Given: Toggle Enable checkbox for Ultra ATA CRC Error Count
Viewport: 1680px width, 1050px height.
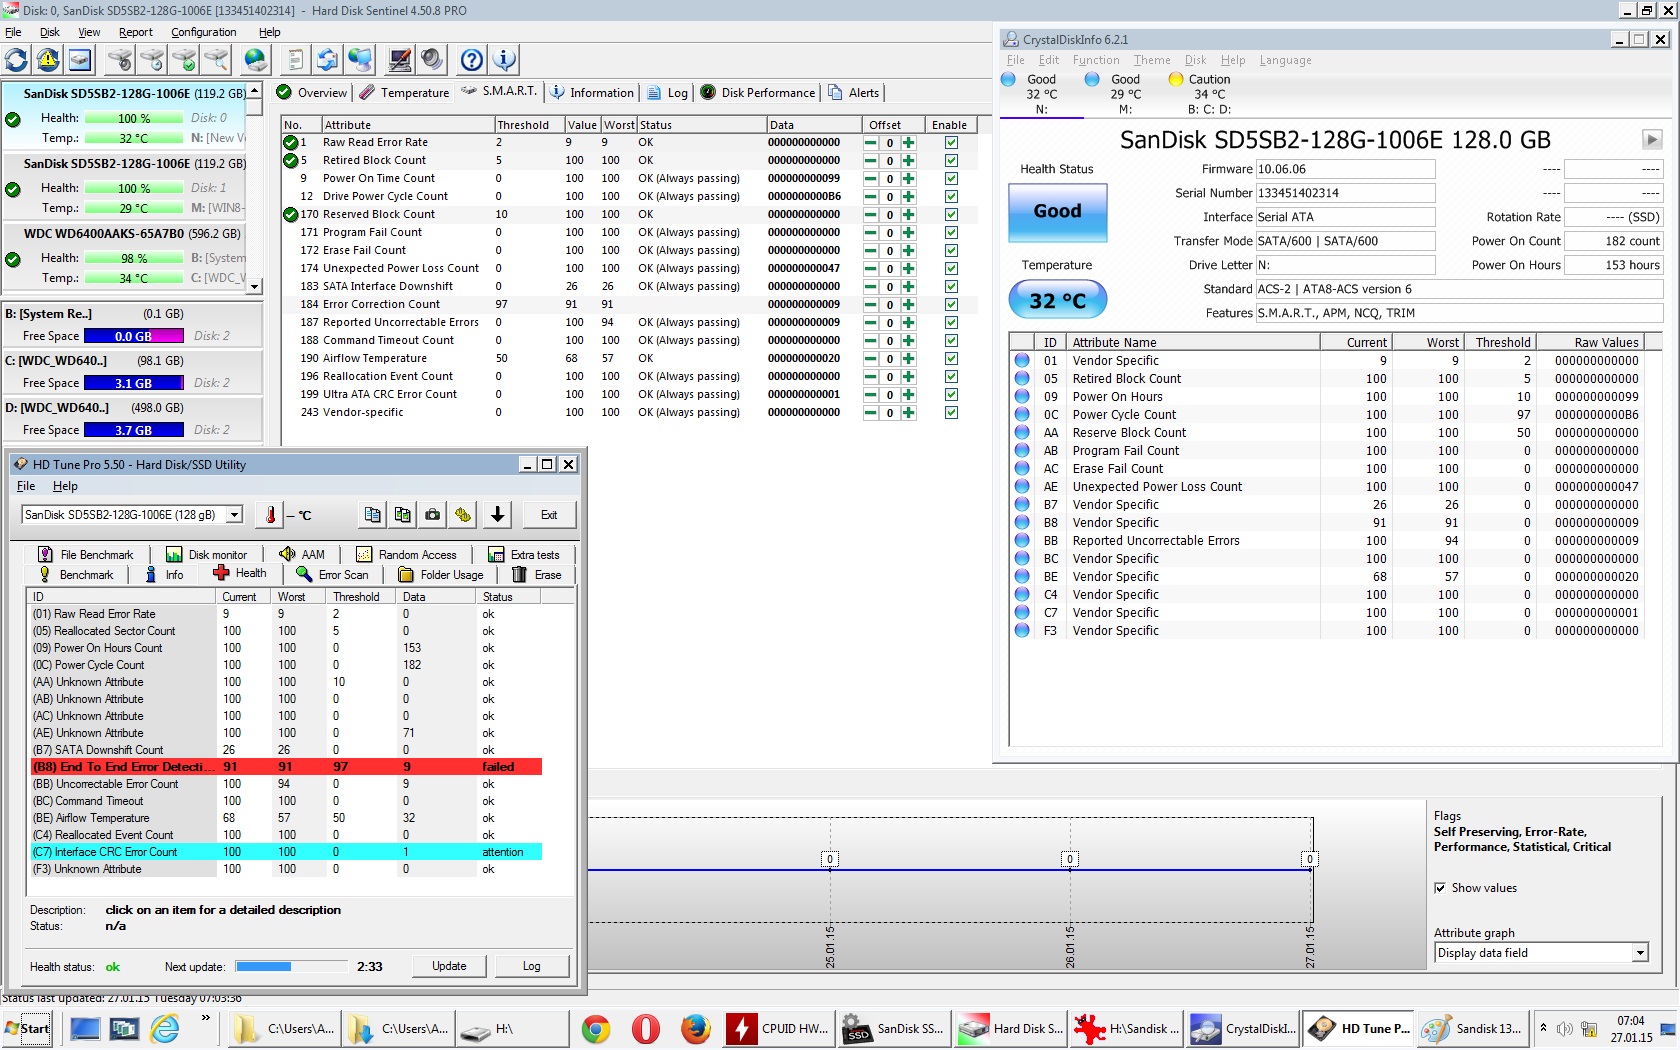Looking at the screenshot, I should 951,395.
